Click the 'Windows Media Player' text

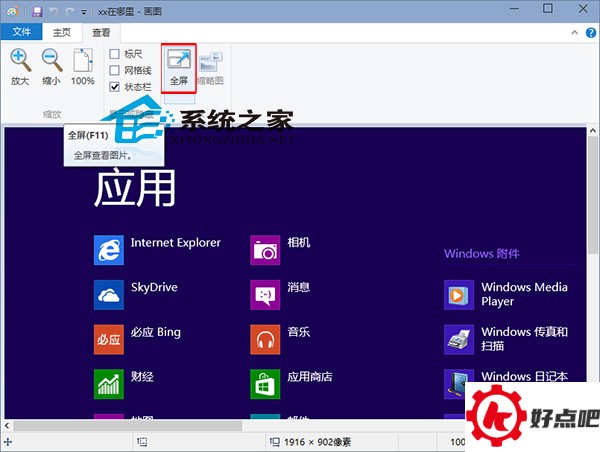(524, 294)
